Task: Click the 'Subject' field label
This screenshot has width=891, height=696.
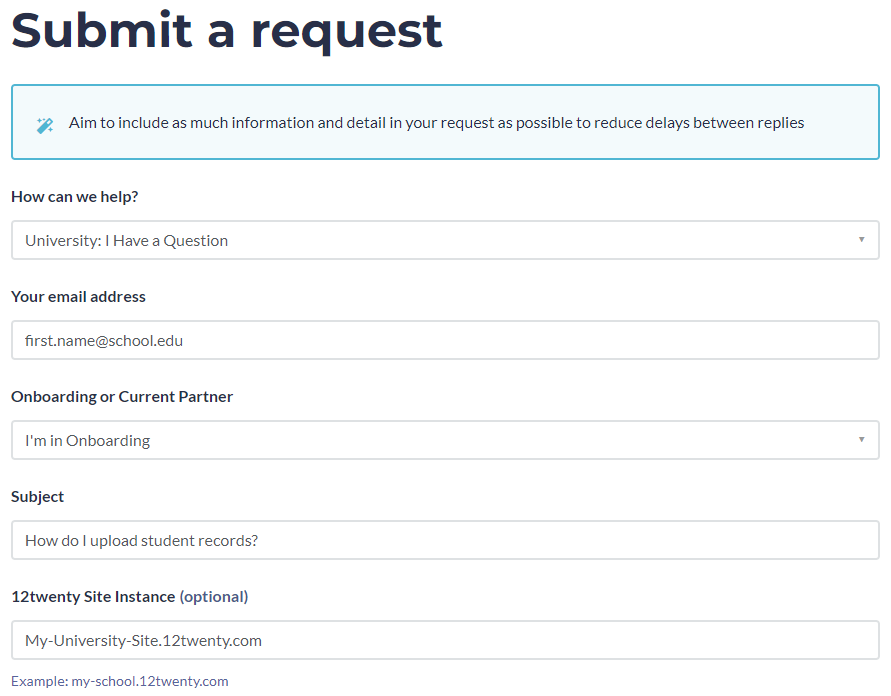Action: point(37,497)
